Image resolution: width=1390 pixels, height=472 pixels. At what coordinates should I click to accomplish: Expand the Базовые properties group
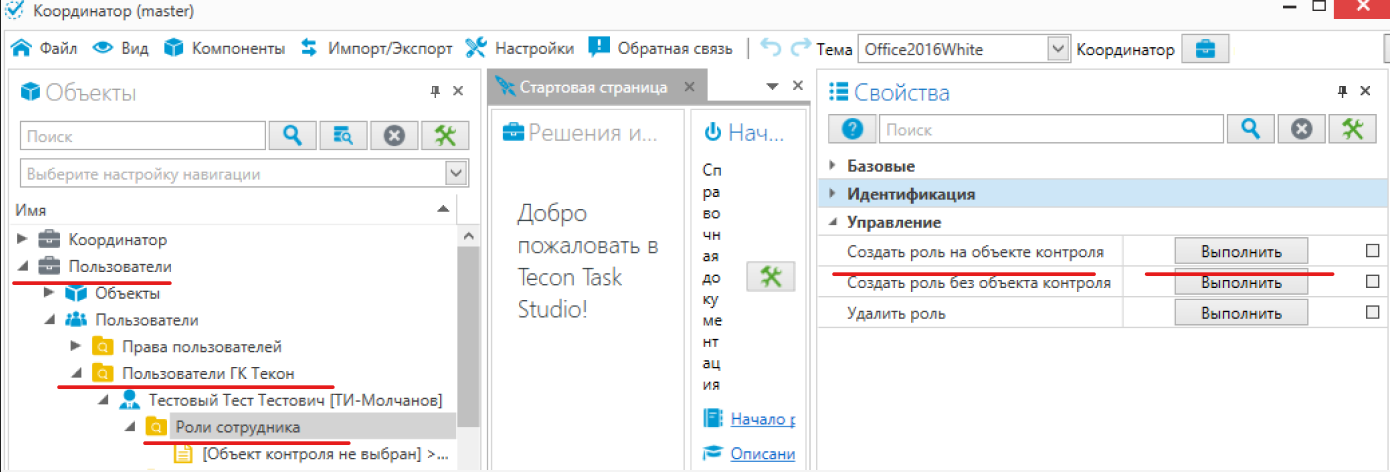(832, 166)
